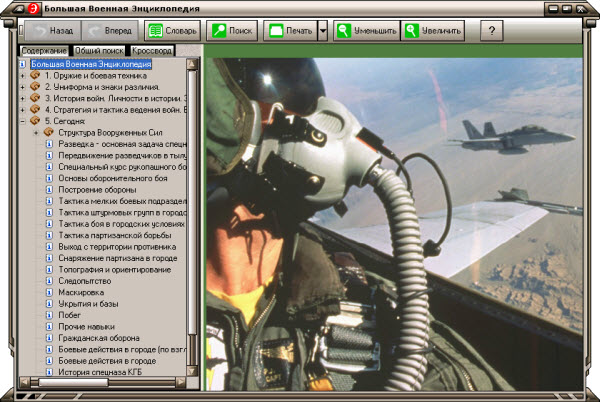
Task: Click the Поиск search button
Action: click(232, 31)
